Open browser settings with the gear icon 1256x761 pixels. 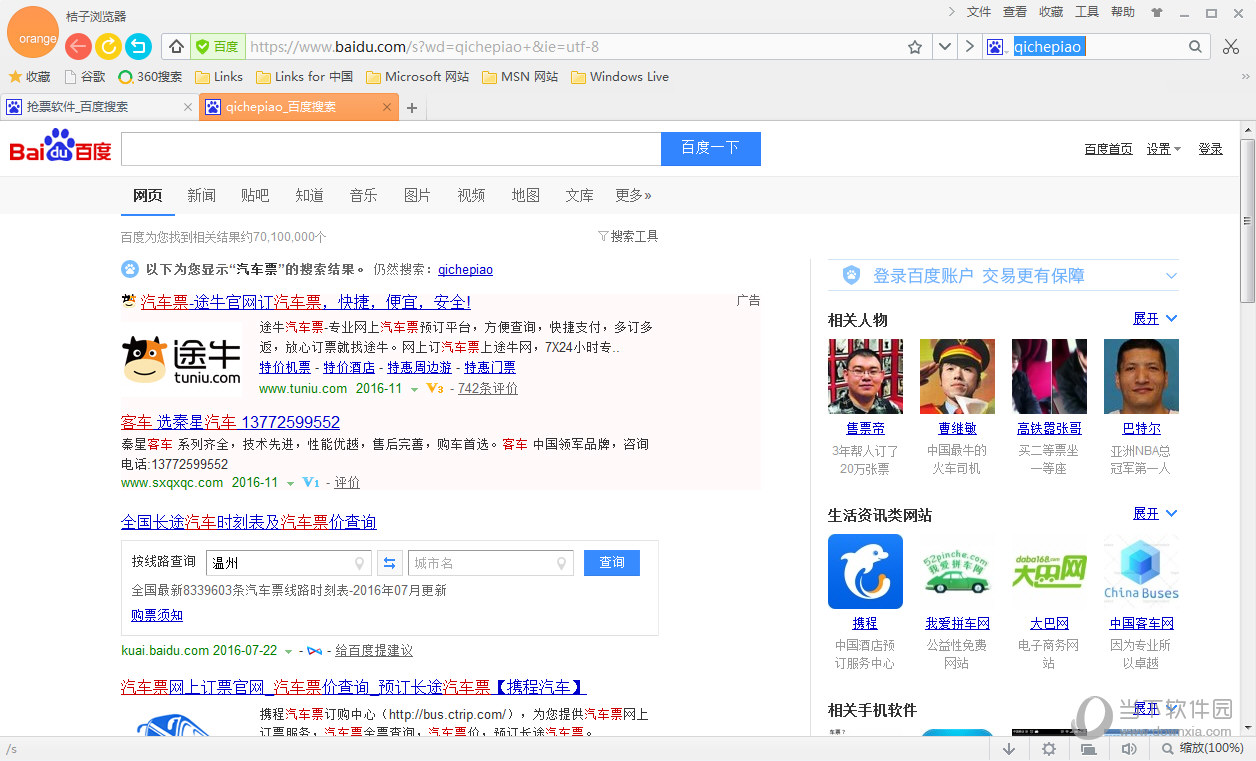(x=1048, y=748)
